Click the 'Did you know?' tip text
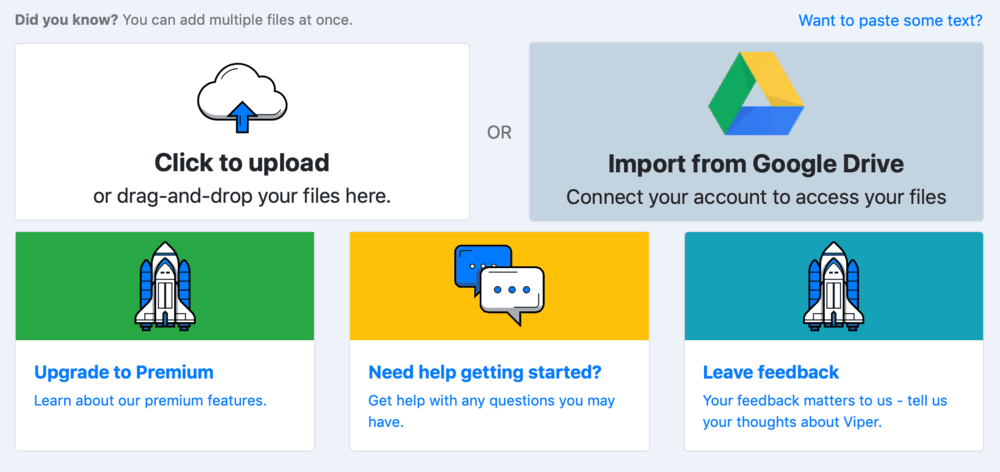 coord(184,20)
